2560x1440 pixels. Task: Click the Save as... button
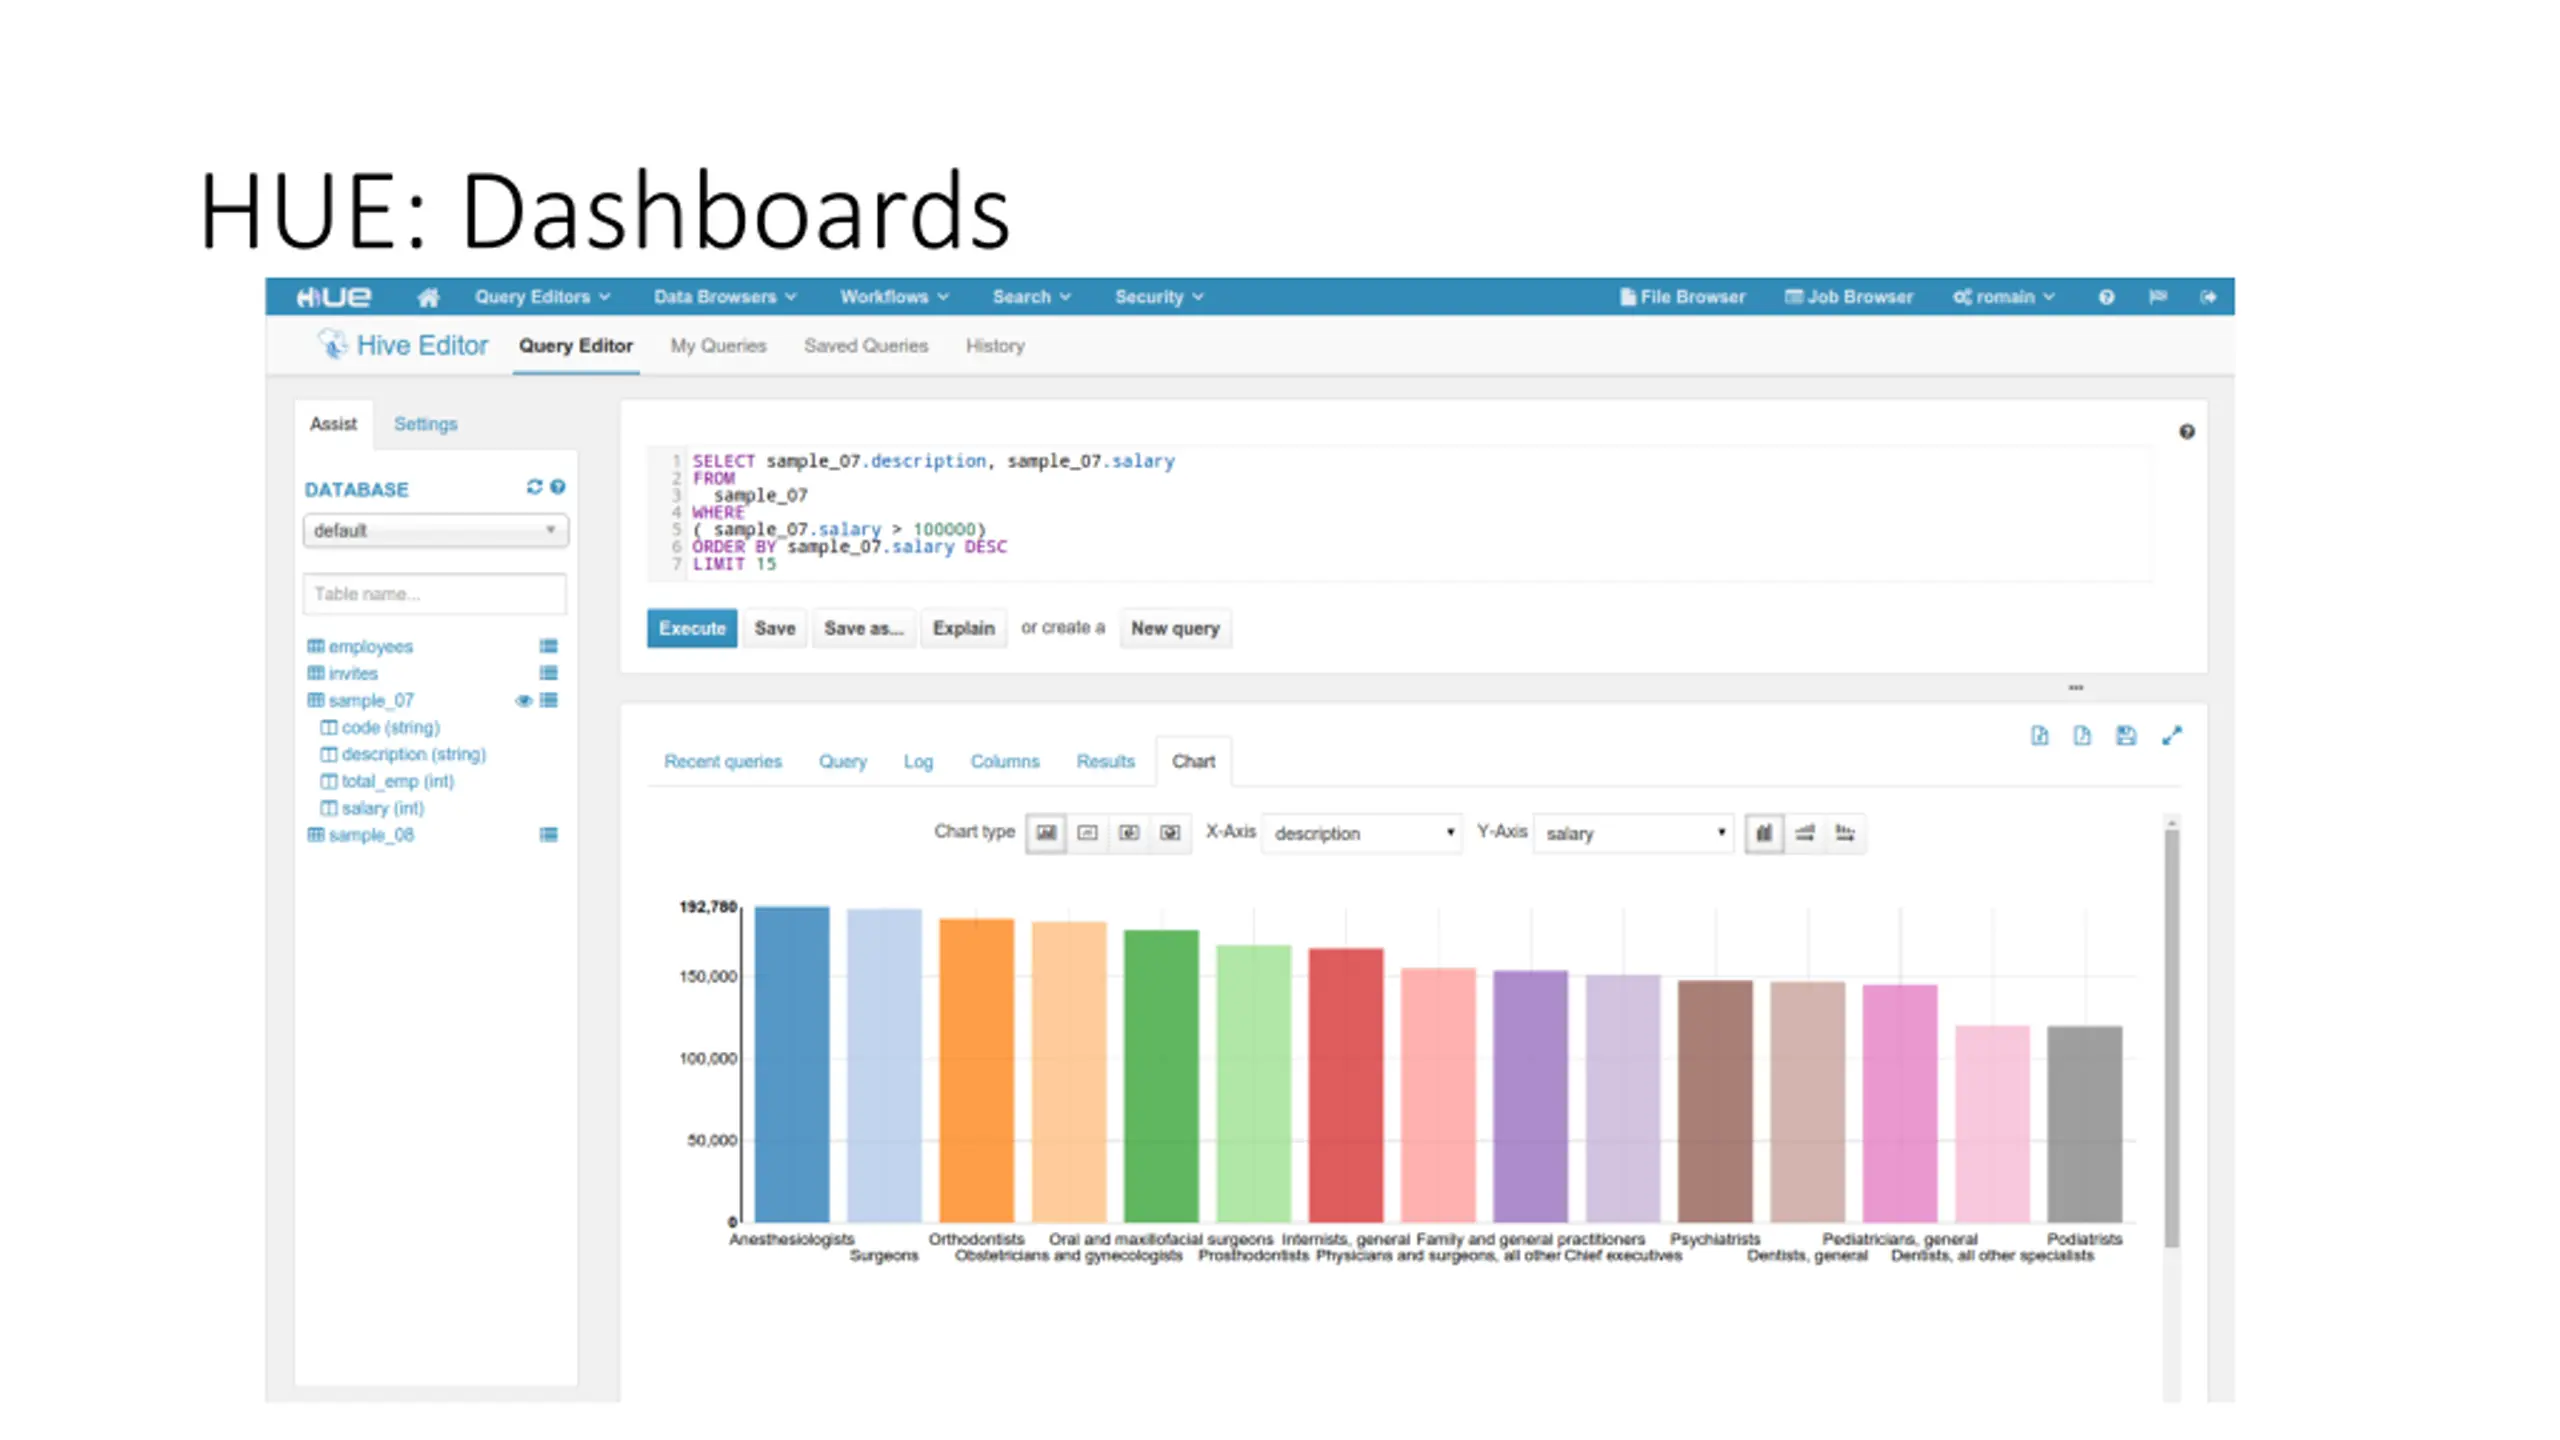pyautogui.click(x=863, y=628)
